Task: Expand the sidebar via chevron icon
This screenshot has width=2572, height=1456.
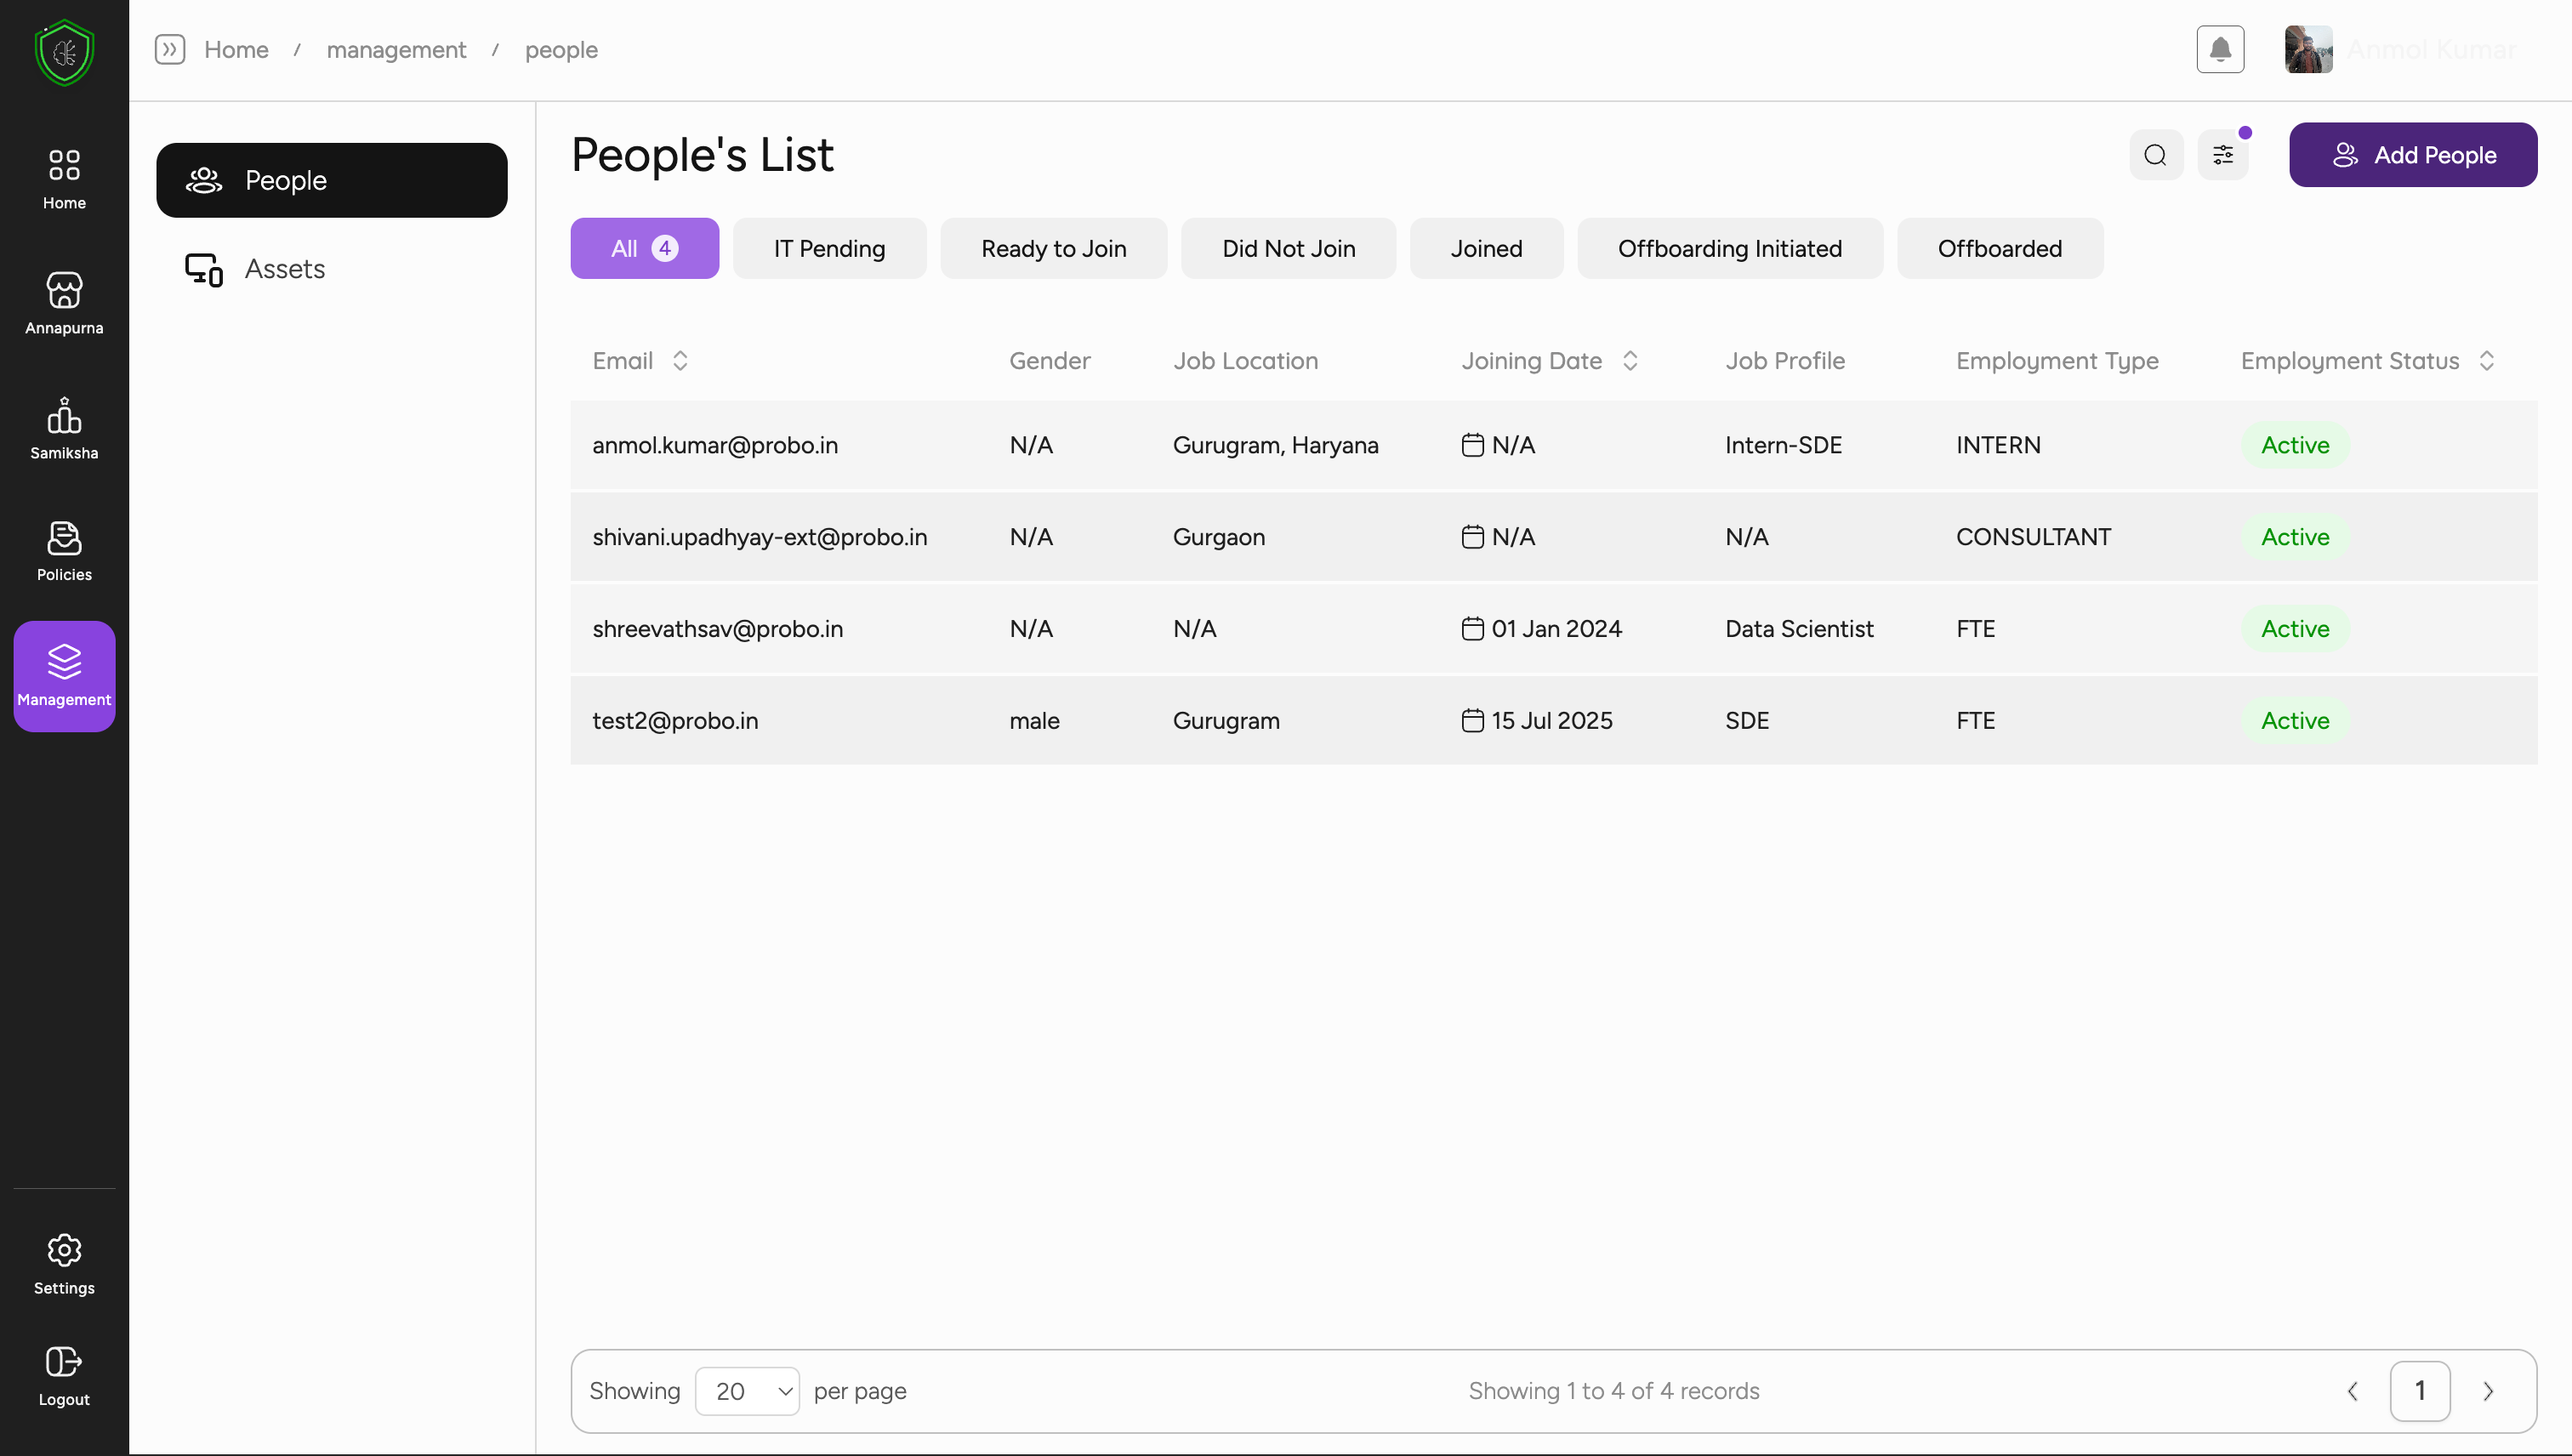Action: 170,49
